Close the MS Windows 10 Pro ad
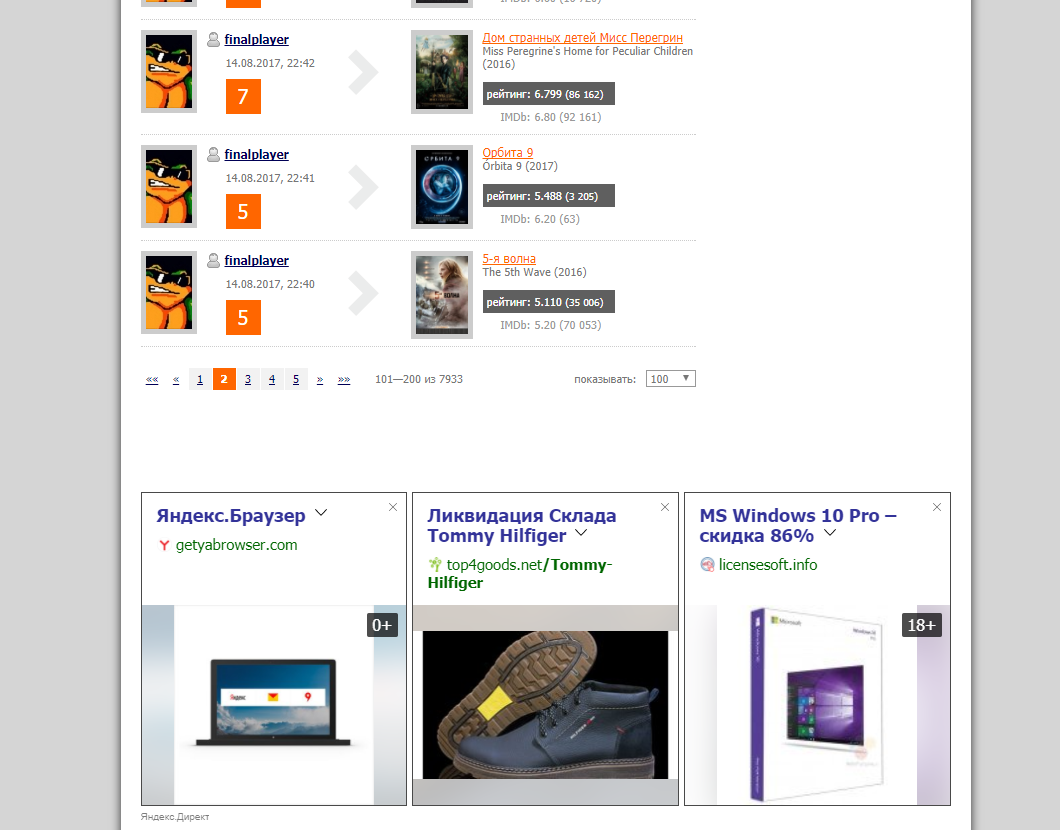This screenshot has height=830, width=1060. click(x=936, y=507)
